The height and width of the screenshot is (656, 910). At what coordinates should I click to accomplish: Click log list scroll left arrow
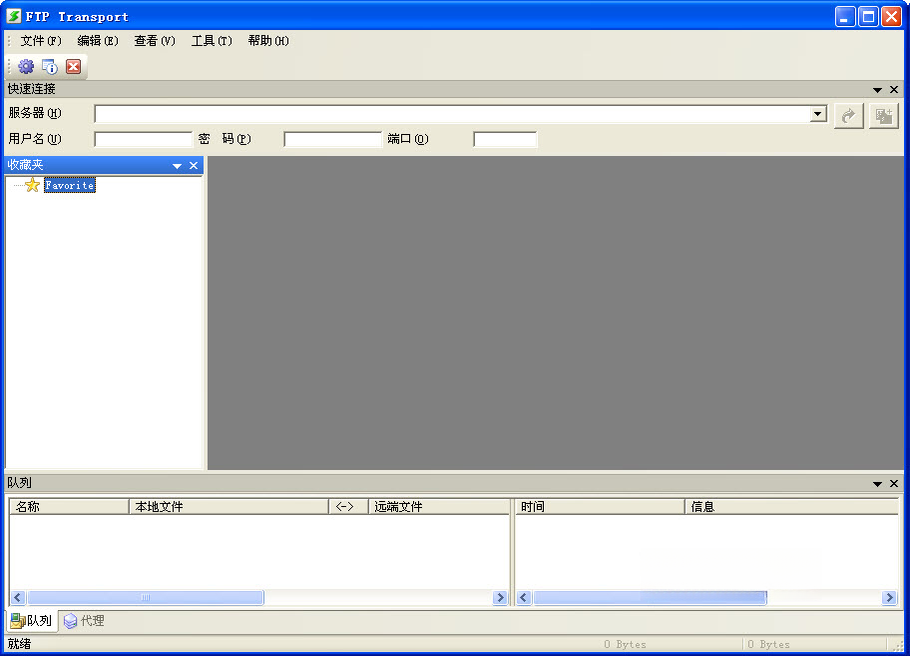[x=524, y=597]
